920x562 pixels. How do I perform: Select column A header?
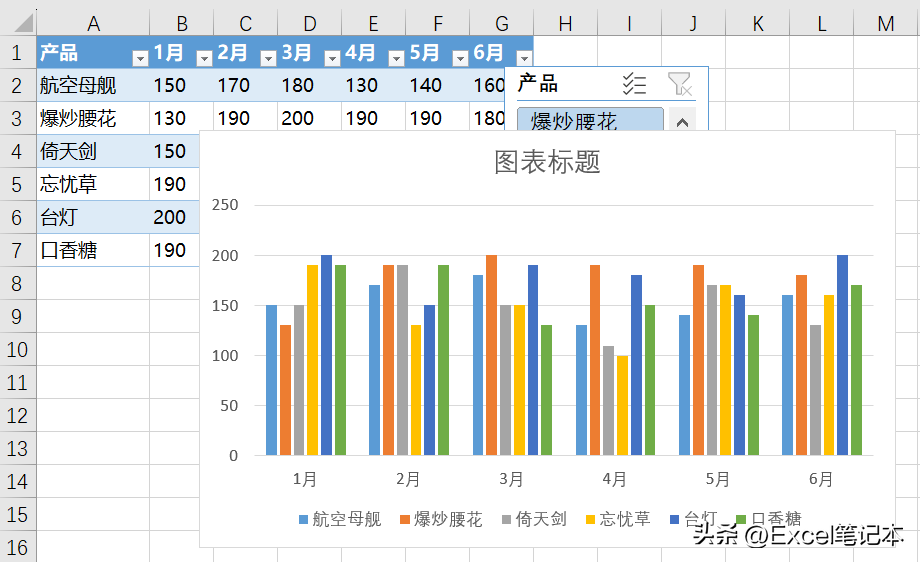click(93, 23)
